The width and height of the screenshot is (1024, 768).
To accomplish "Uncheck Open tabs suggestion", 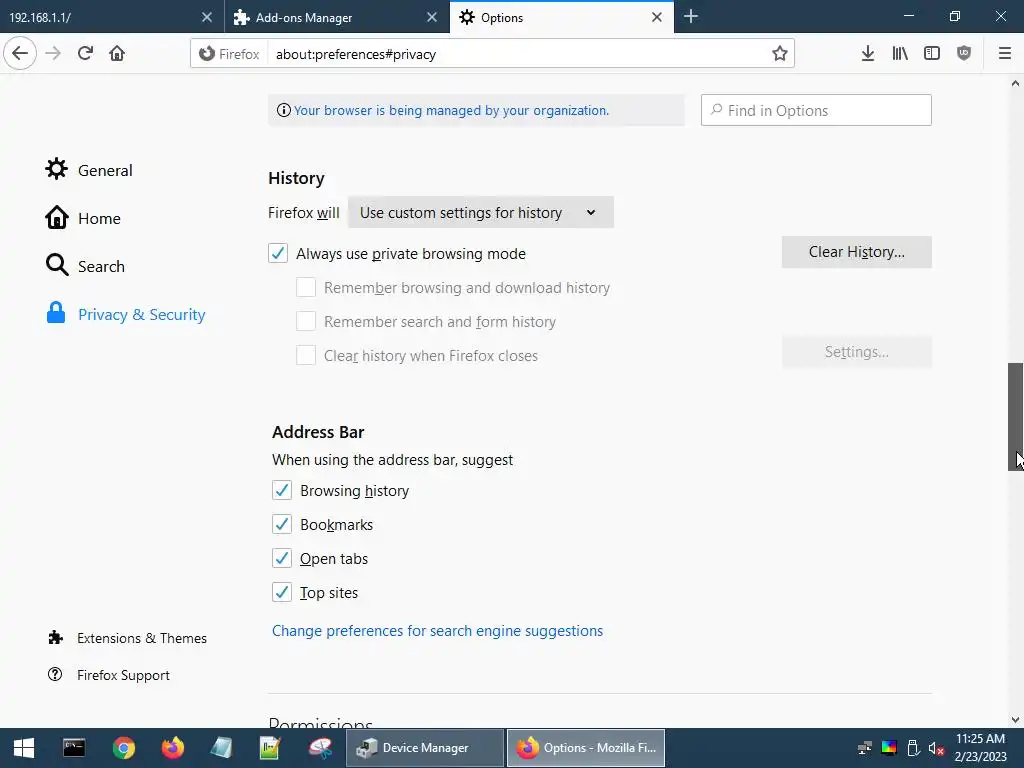I will pos(282,558).
